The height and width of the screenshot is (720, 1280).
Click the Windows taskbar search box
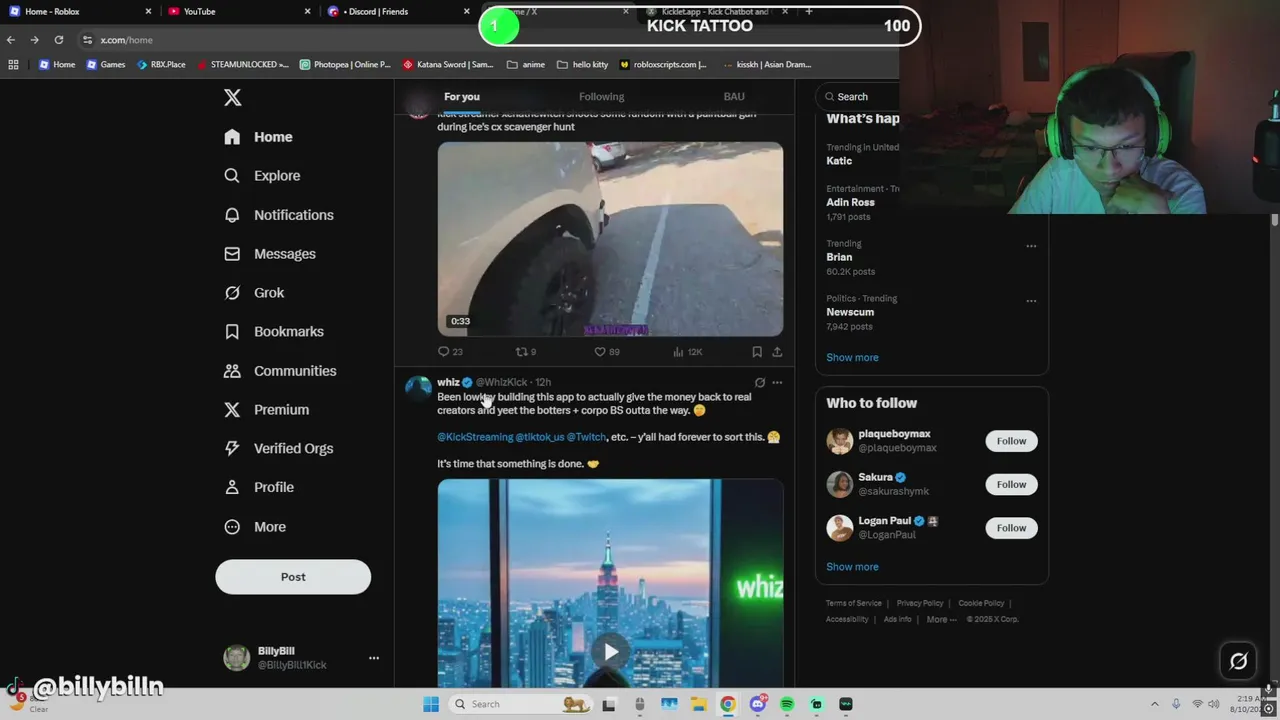[518, 704]
